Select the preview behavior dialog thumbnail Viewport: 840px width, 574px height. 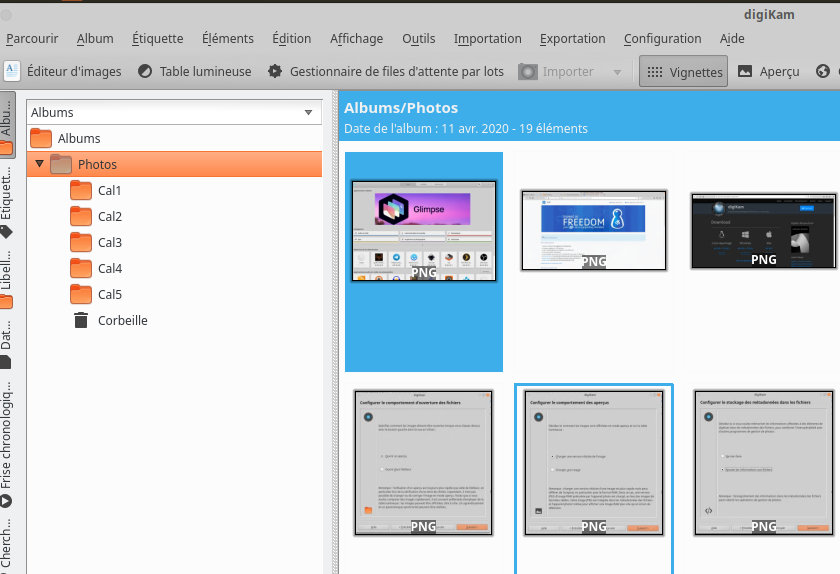[594, 463]
